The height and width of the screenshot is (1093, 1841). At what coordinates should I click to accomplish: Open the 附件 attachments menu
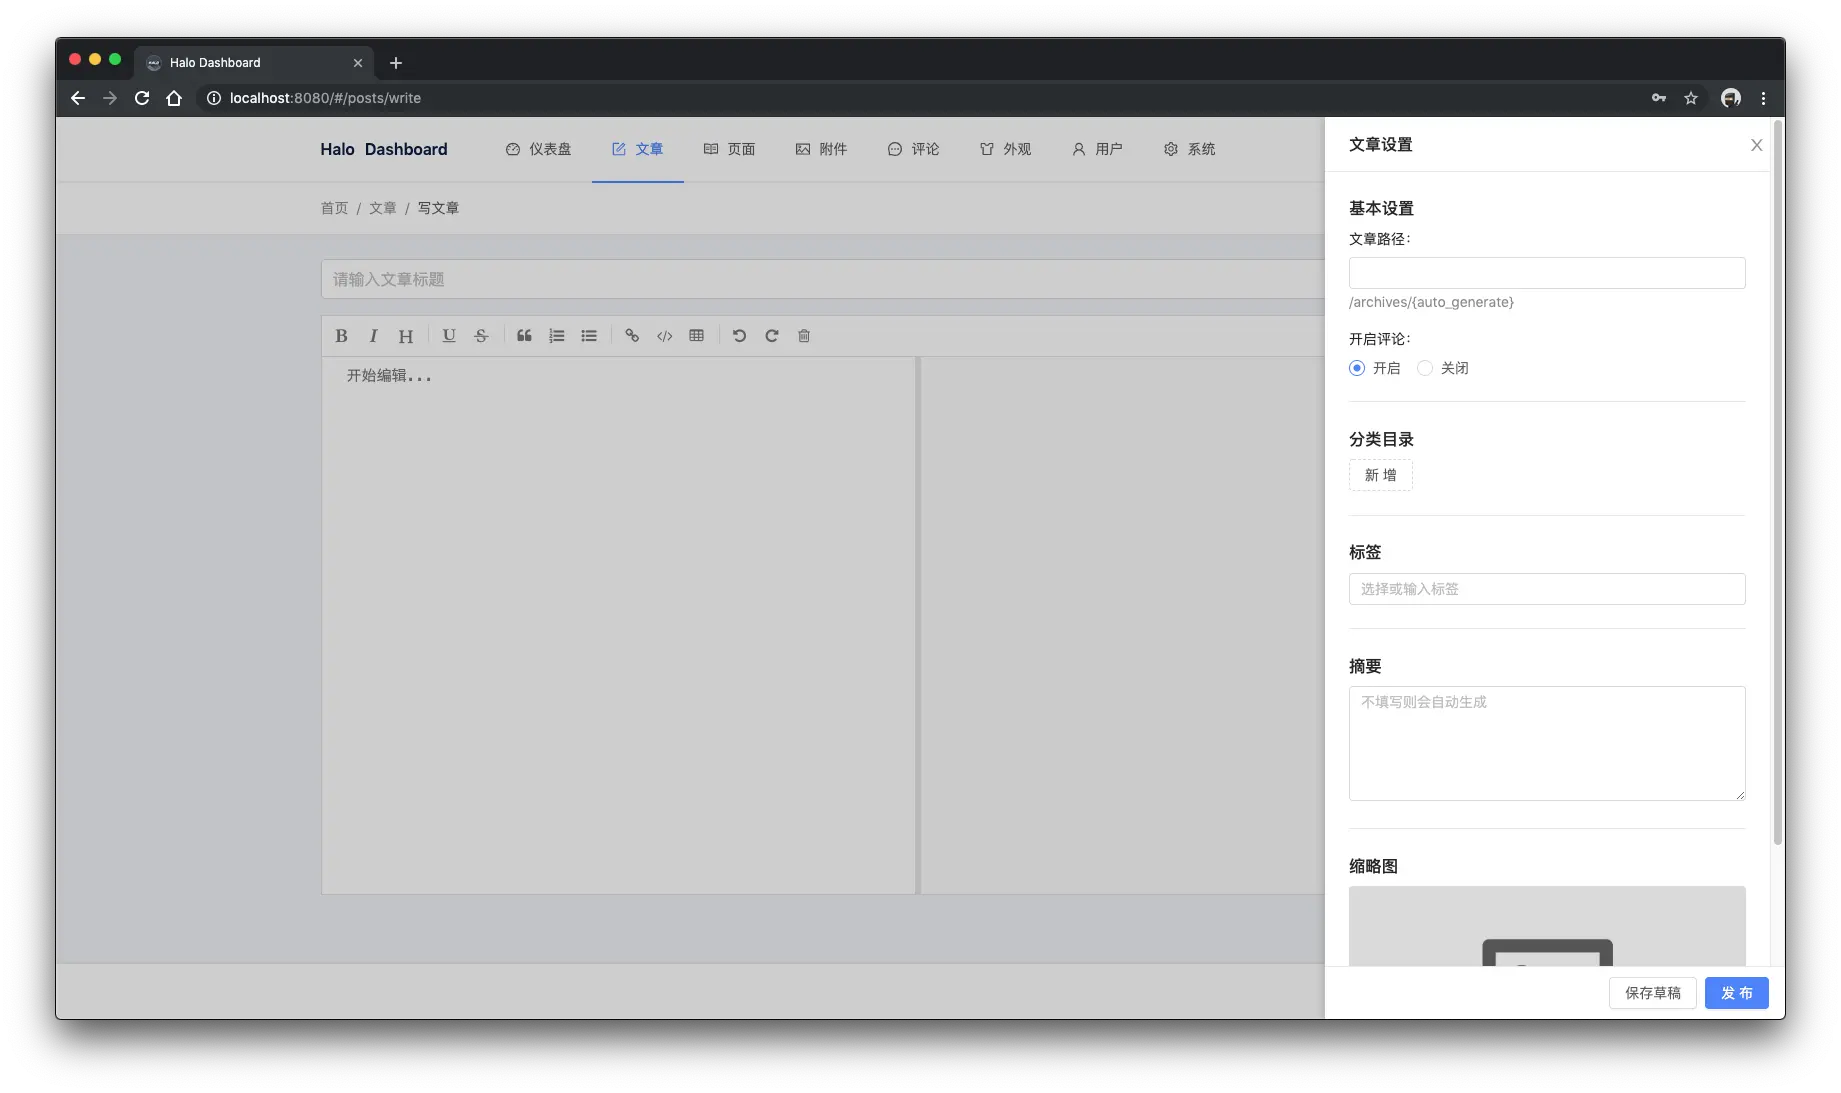(821, 149)
